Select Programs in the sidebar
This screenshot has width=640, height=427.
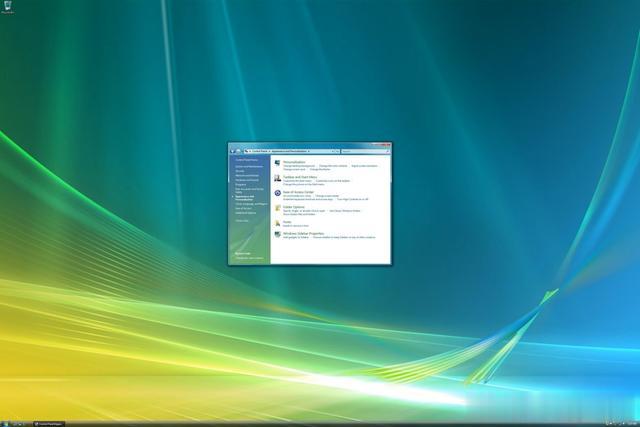240,185
